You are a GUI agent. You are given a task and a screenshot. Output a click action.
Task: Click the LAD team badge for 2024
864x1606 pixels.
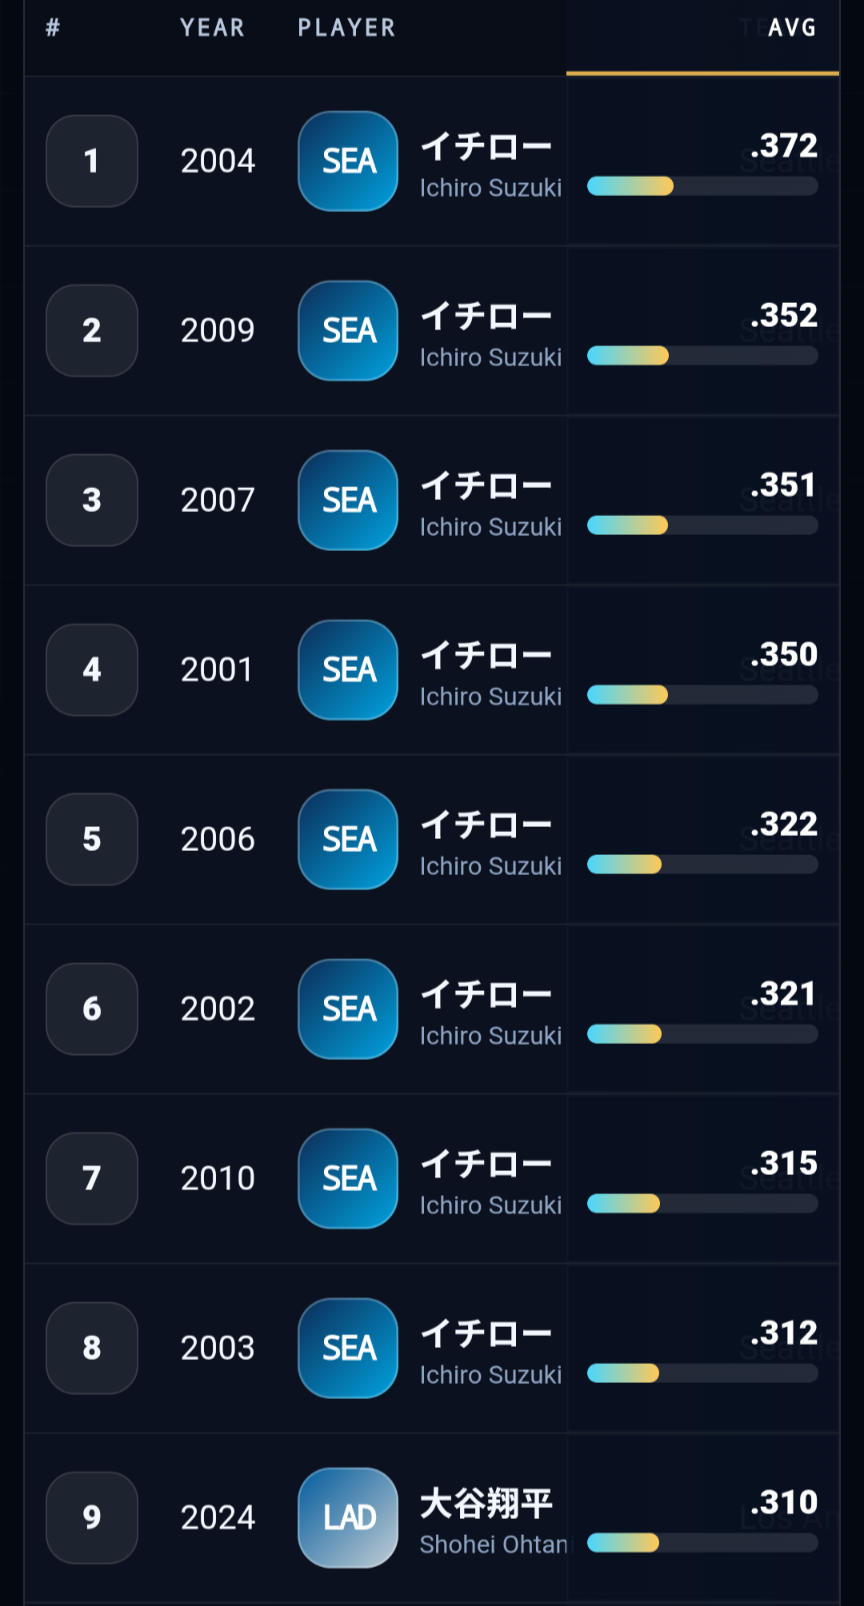pyautogui.click(x=348, y=1518)
